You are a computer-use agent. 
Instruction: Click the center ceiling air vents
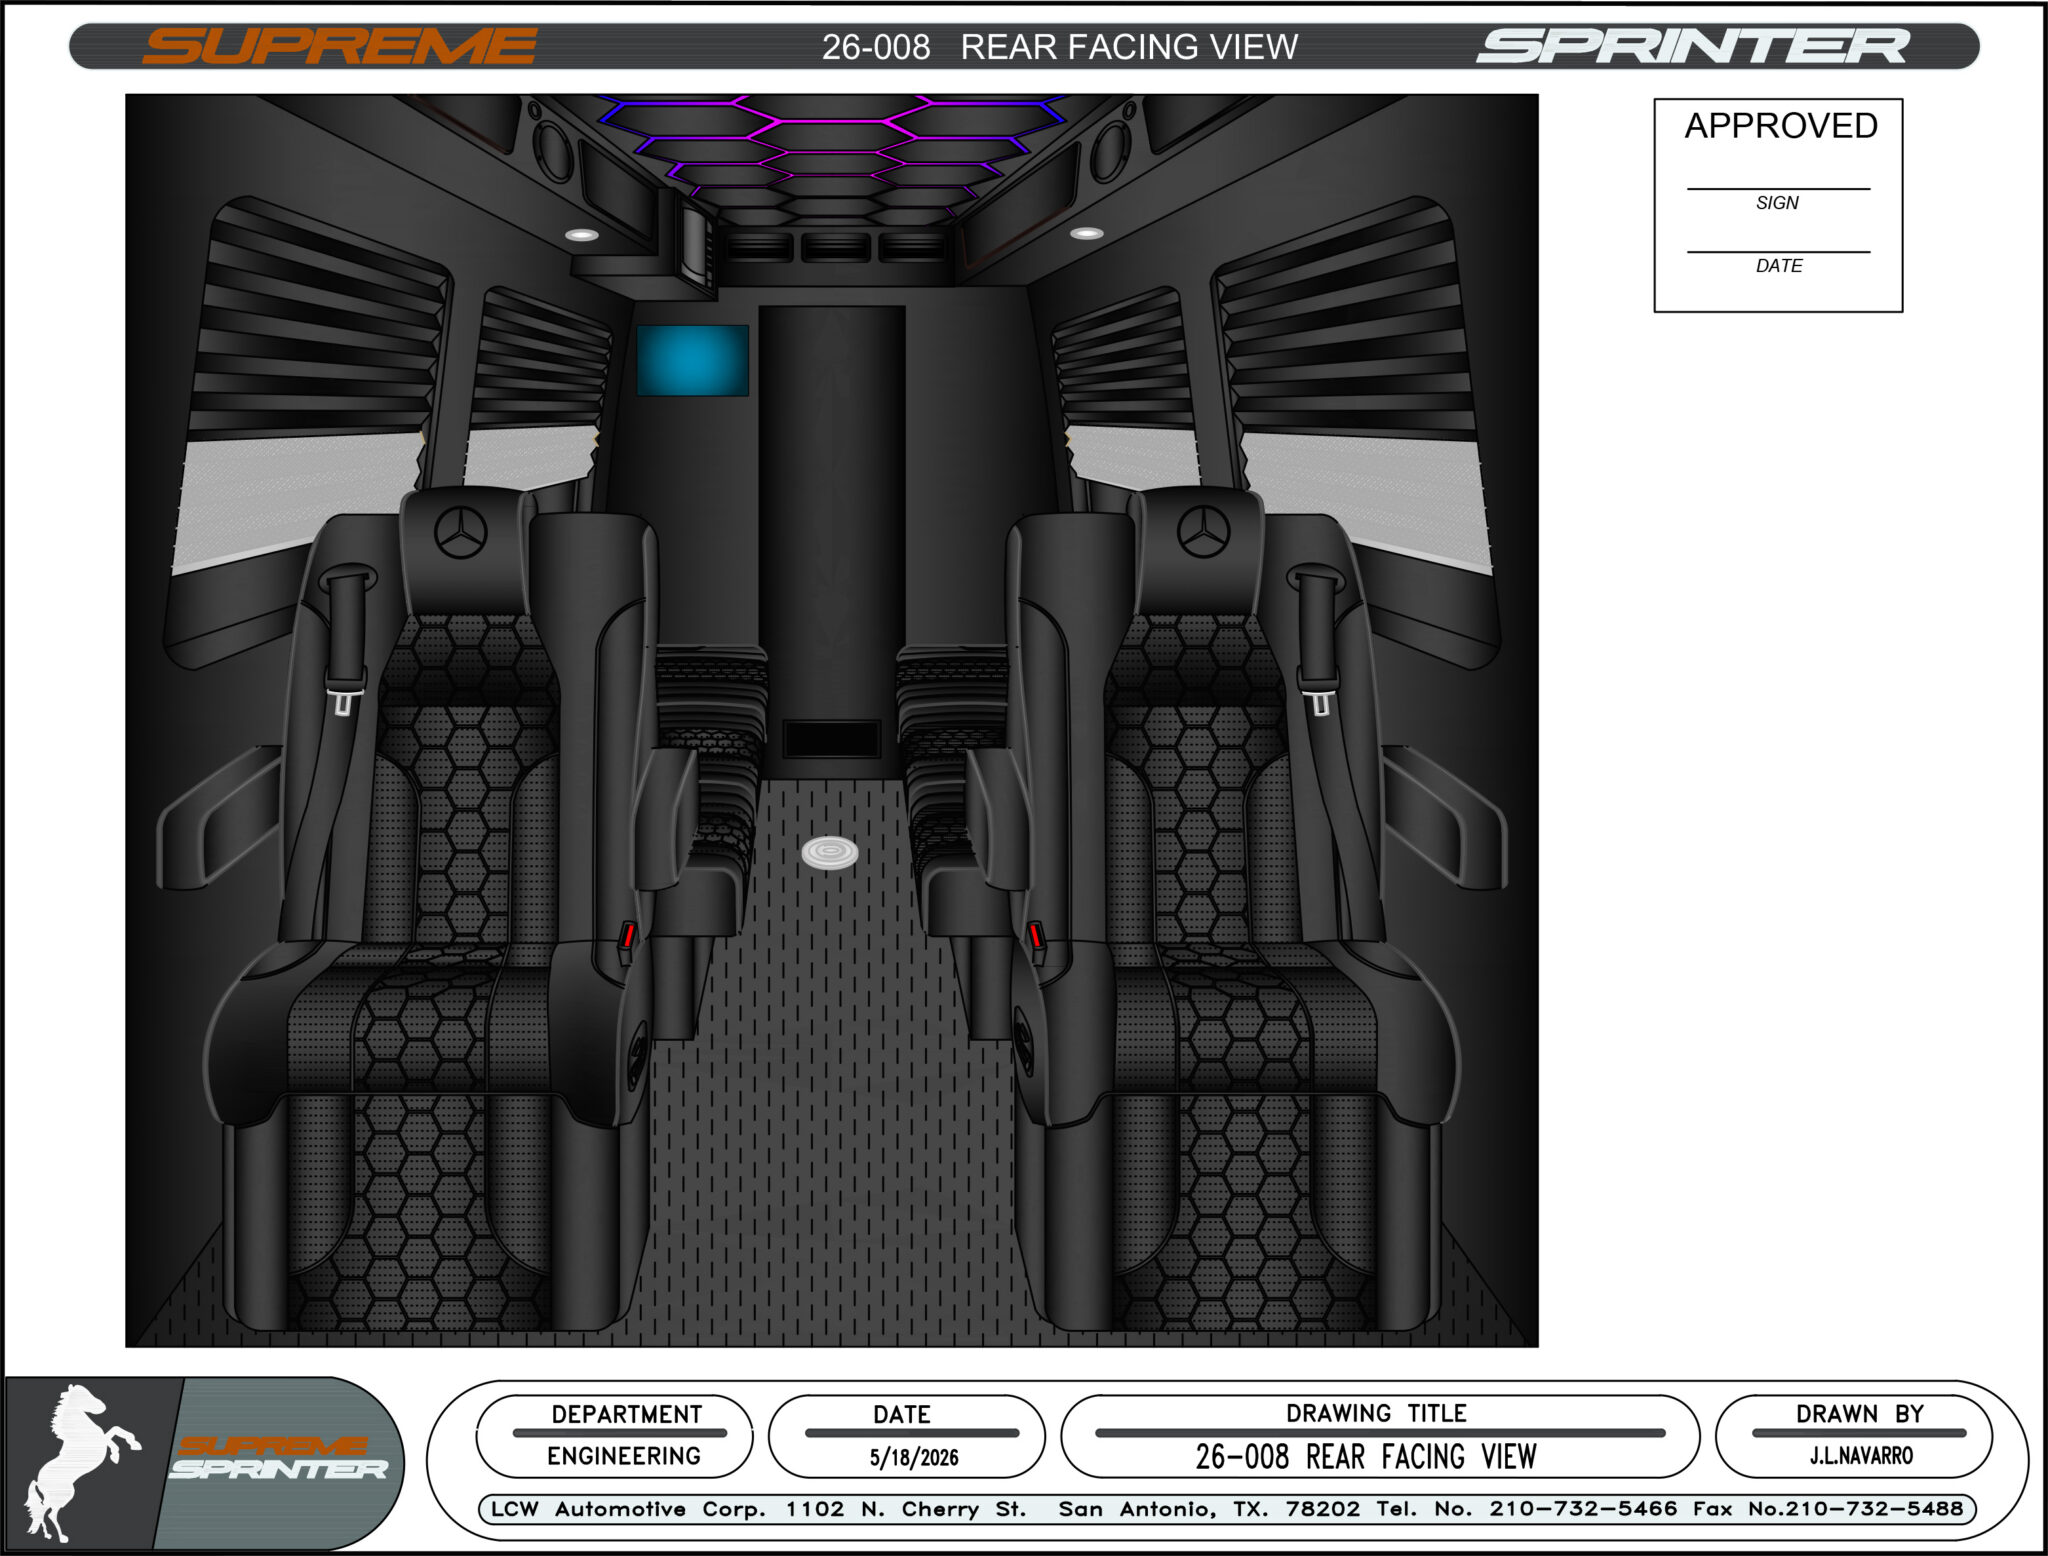[x=835, y=246]
